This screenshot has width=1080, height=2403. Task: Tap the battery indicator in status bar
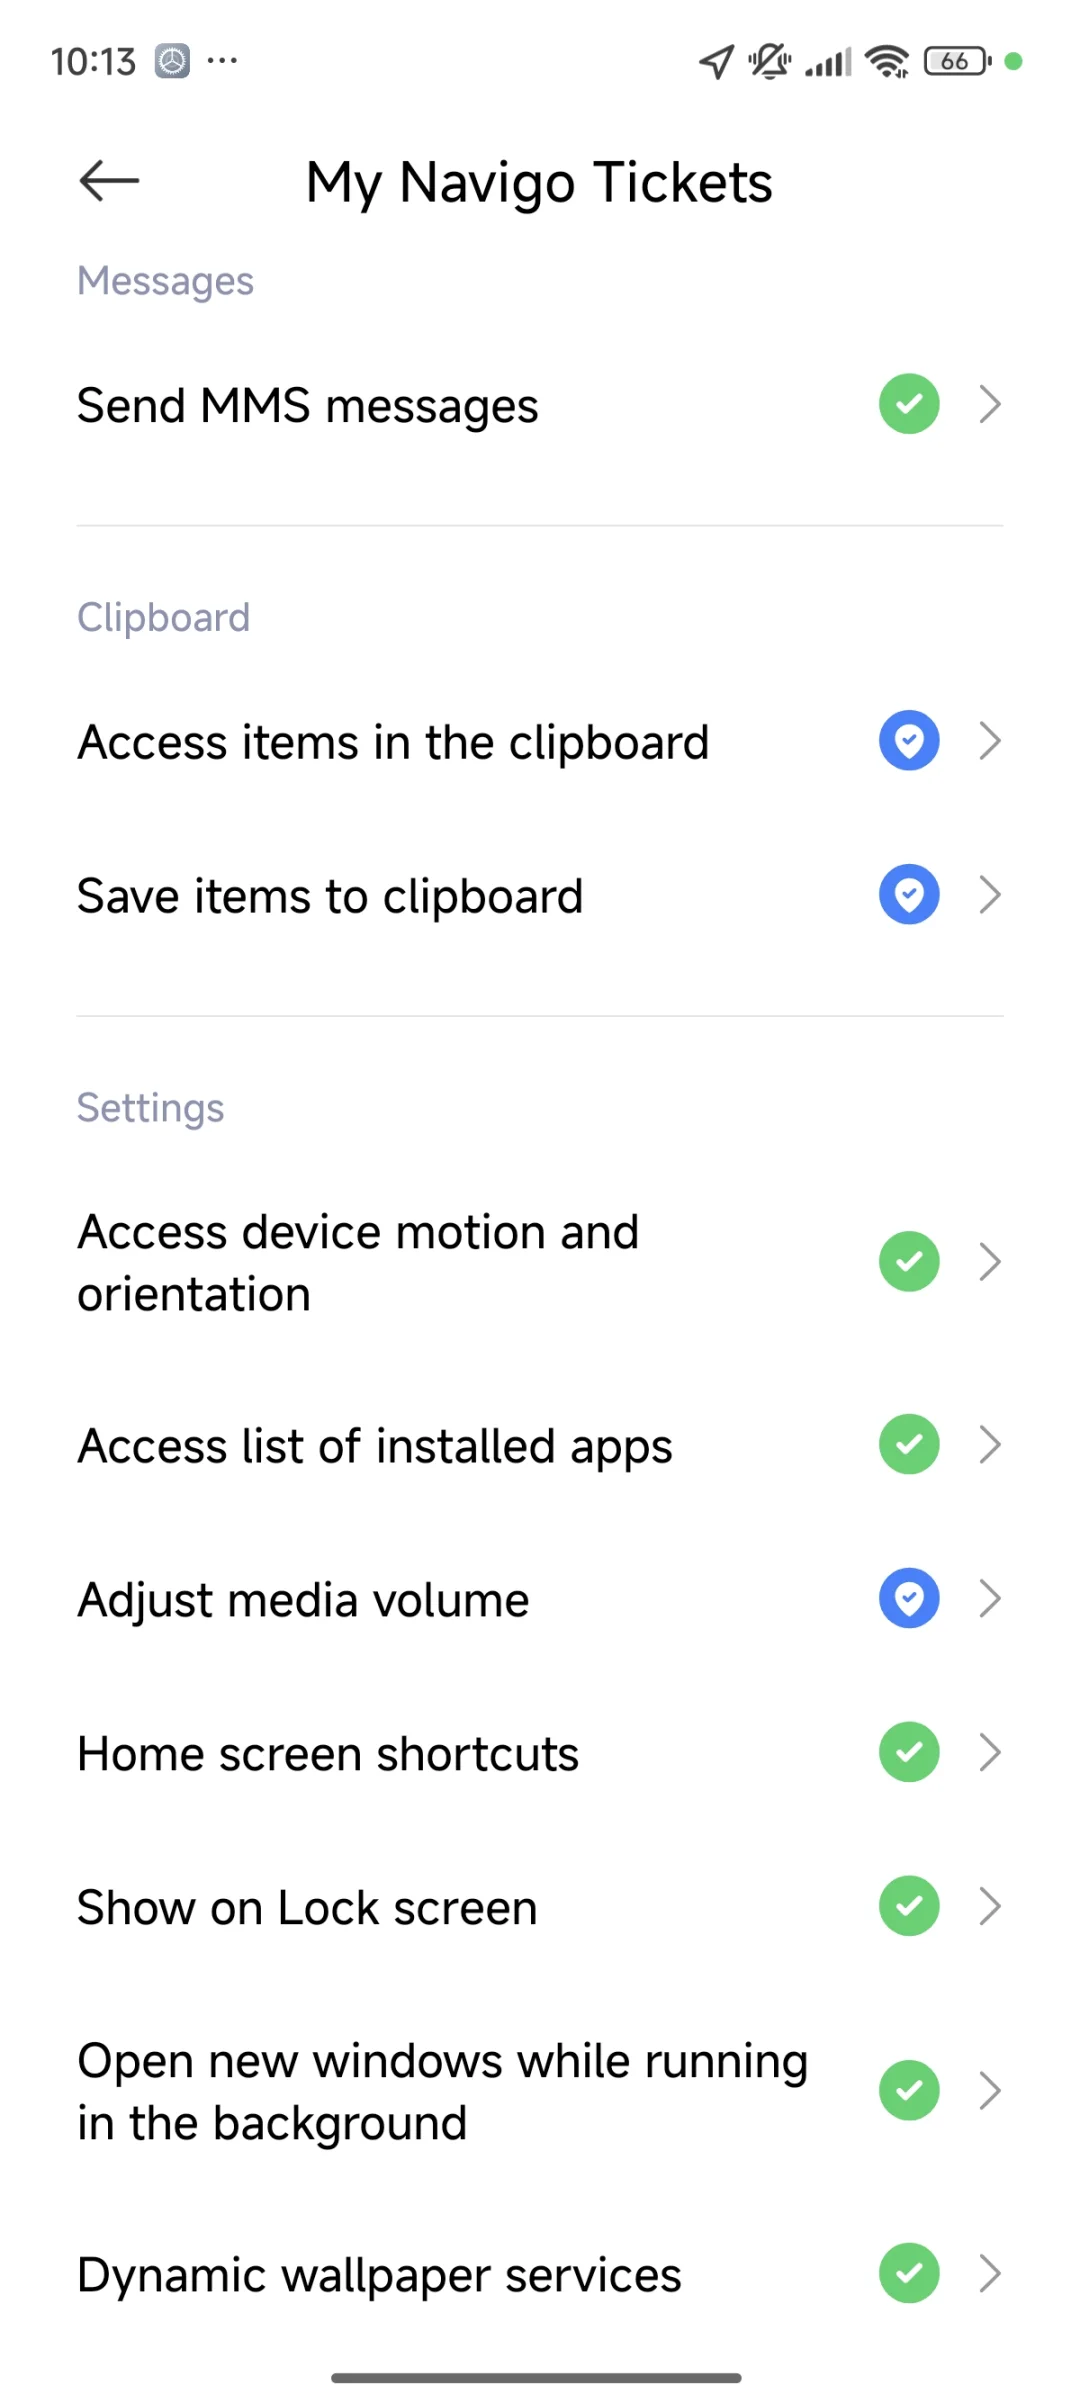pyautogui.click(x=957, y=61)
